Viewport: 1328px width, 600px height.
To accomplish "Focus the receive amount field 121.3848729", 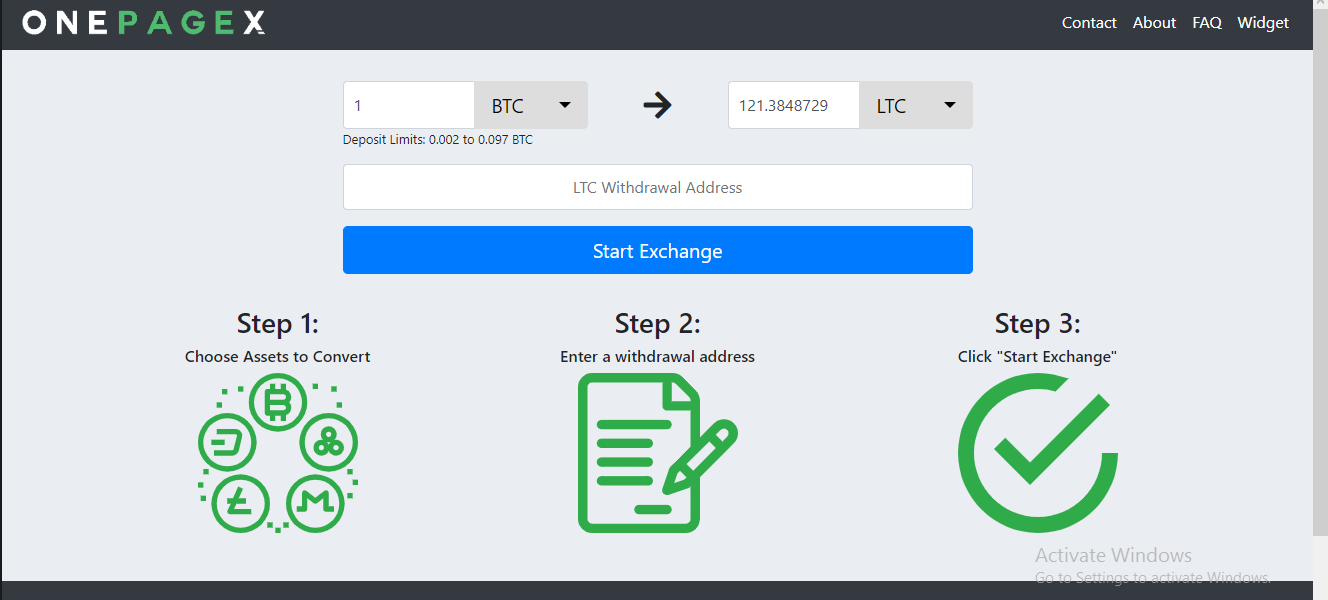I will tap(794, 105).
